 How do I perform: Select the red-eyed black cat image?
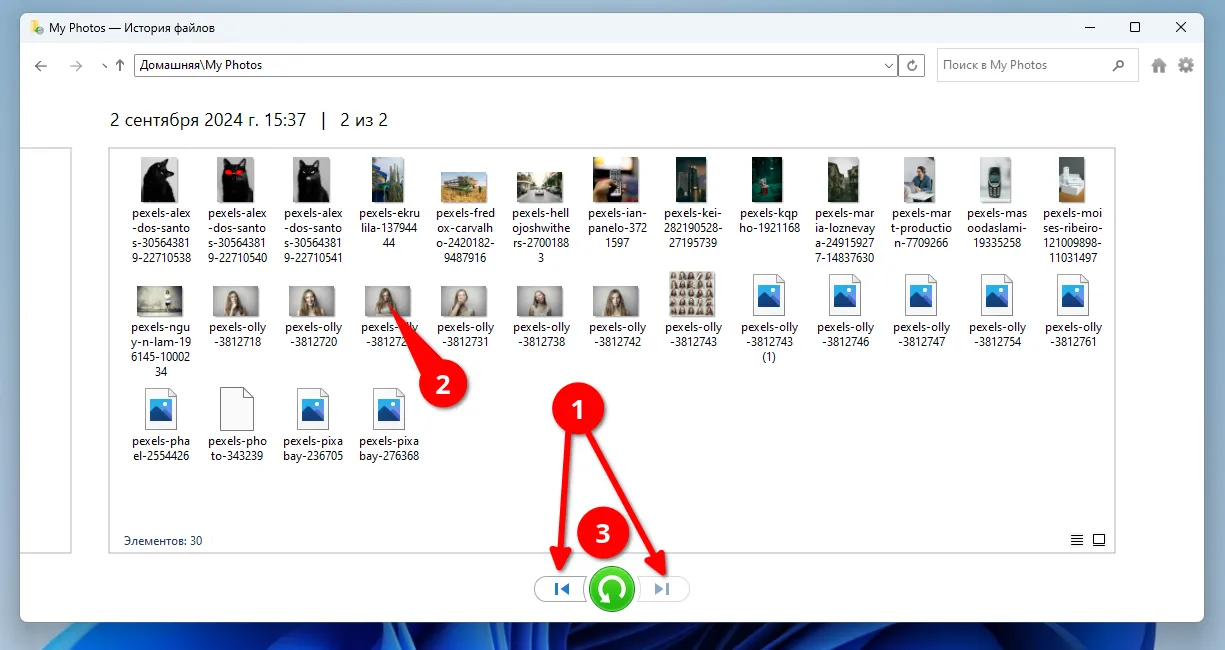coord(236,181)
